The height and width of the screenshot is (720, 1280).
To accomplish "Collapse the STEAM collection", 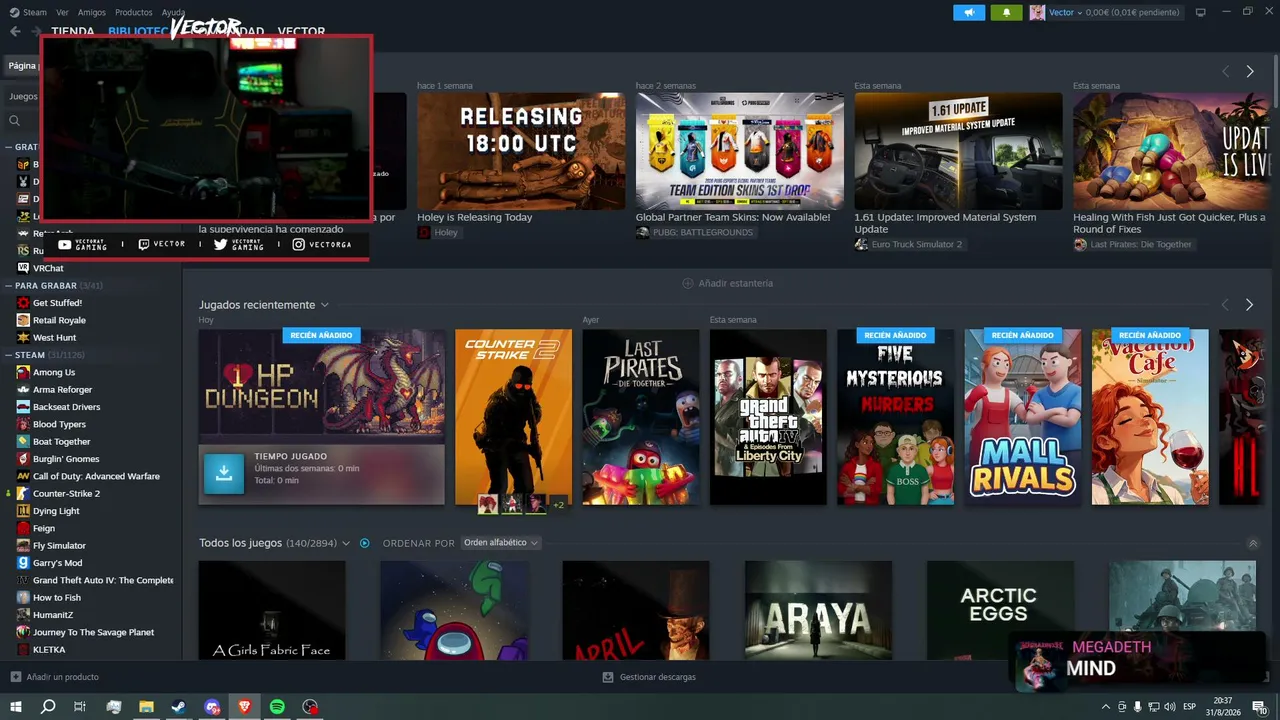I will pyautogui.click(x=9, y=355).
